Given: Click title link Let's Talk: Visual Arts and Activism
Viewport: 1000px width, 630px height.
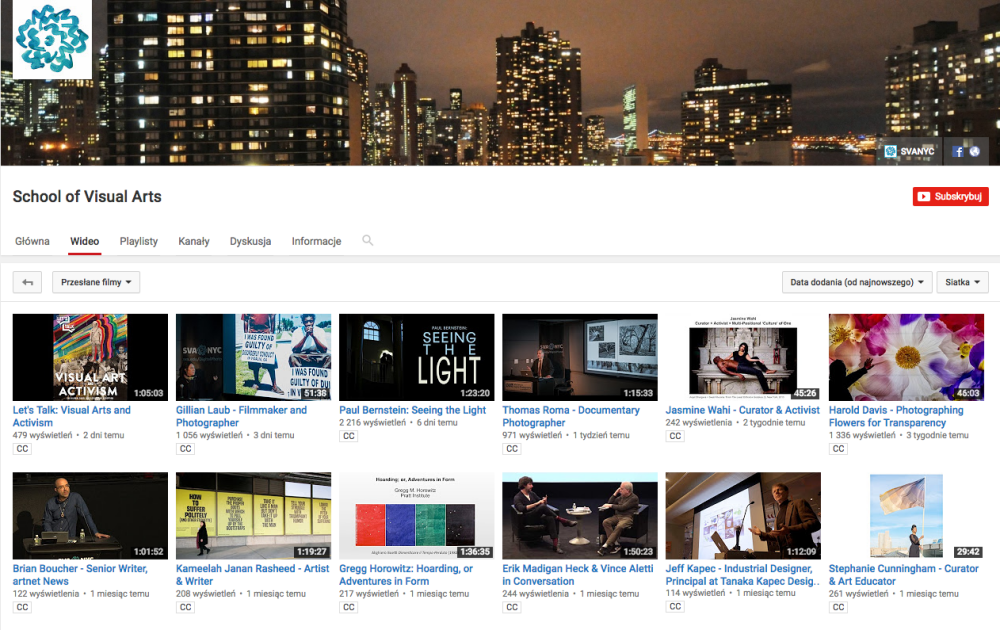Looking at the screenshot, I should [x=71, y=416].
